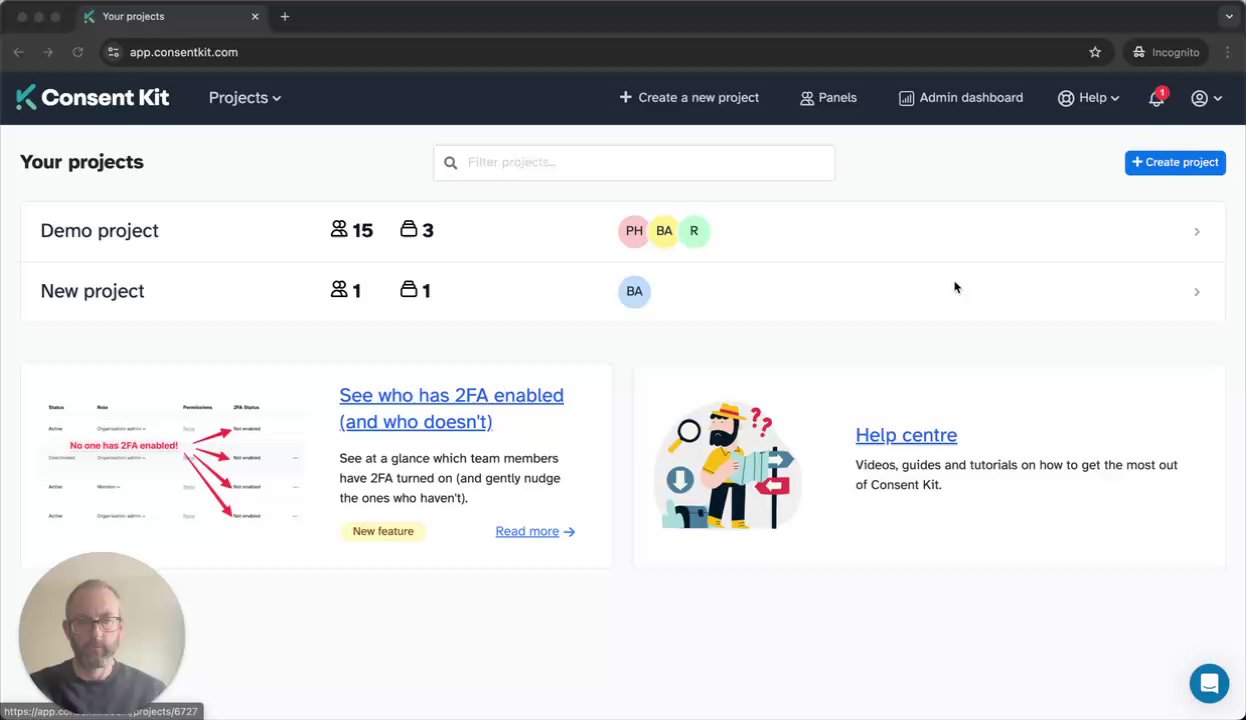
Task: Open the user account menu
Action: coord(1206,98)
